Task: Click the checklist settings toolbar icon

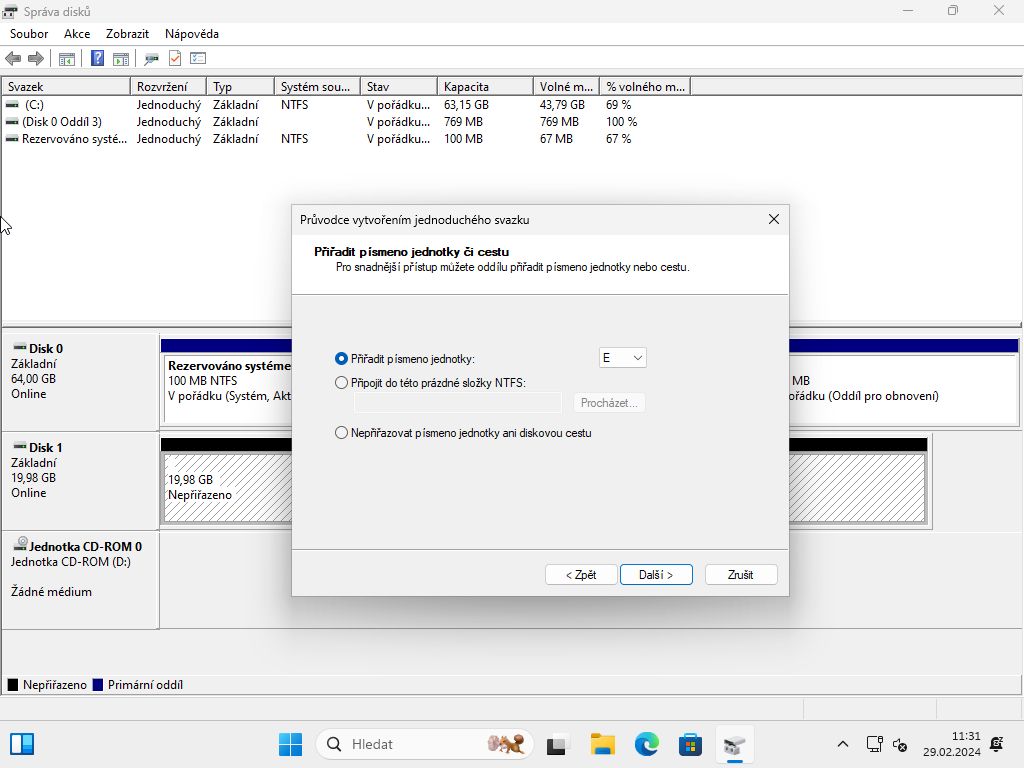Action: coord(198,59)
